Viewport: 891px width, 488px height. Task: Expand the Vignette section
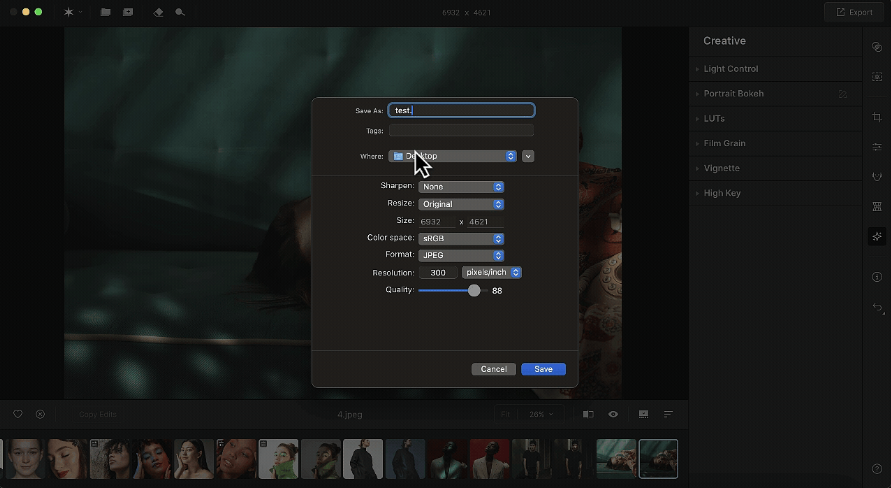(x=721, y=168)
